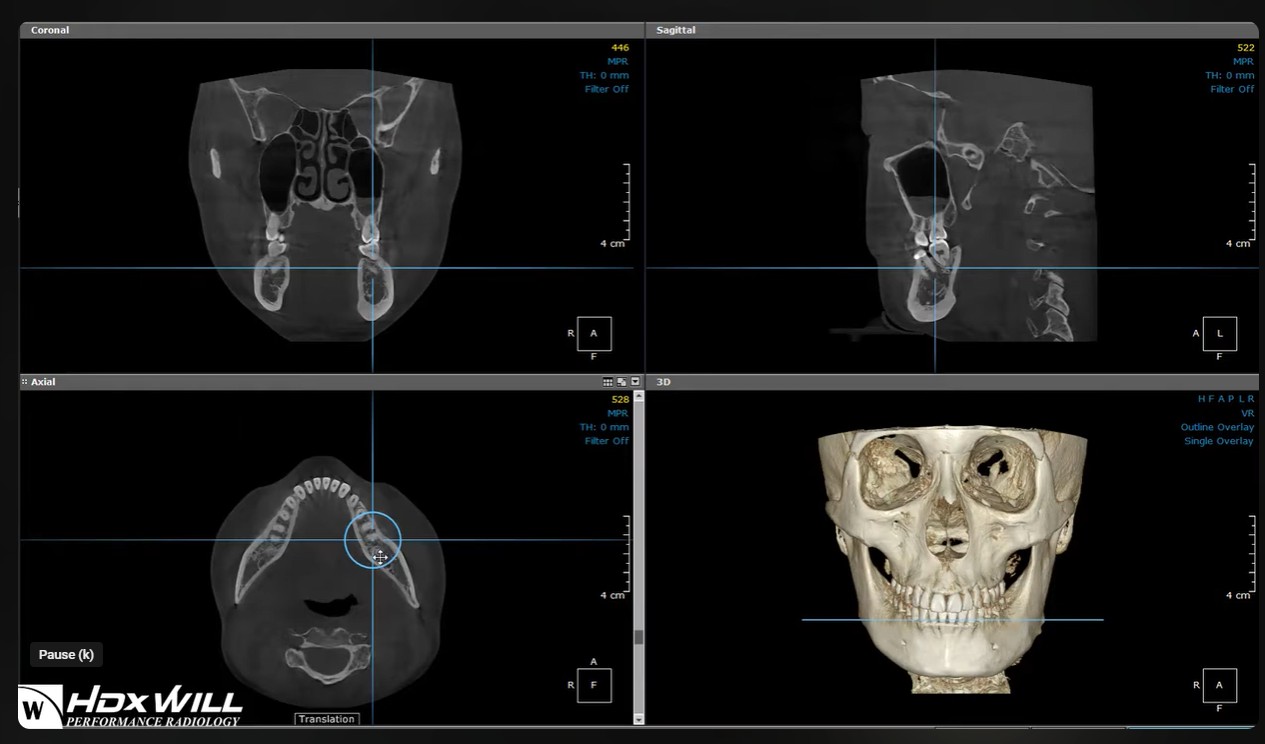Toggle the Single Overlay option
1265x744 pixels.
(1219, 441)
